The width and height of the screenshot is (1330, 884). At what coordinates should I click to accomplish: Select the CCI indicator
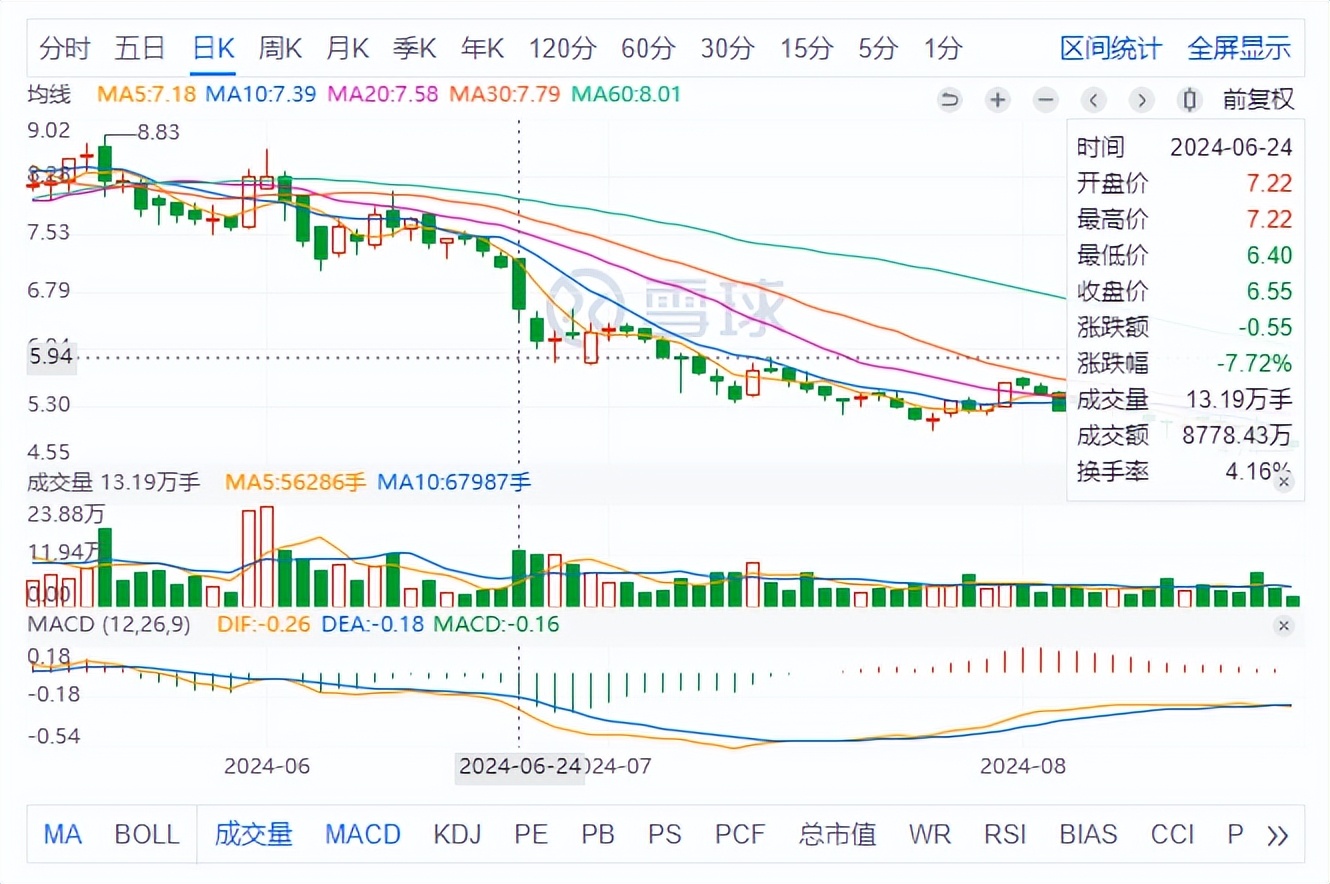[1173, 834]
